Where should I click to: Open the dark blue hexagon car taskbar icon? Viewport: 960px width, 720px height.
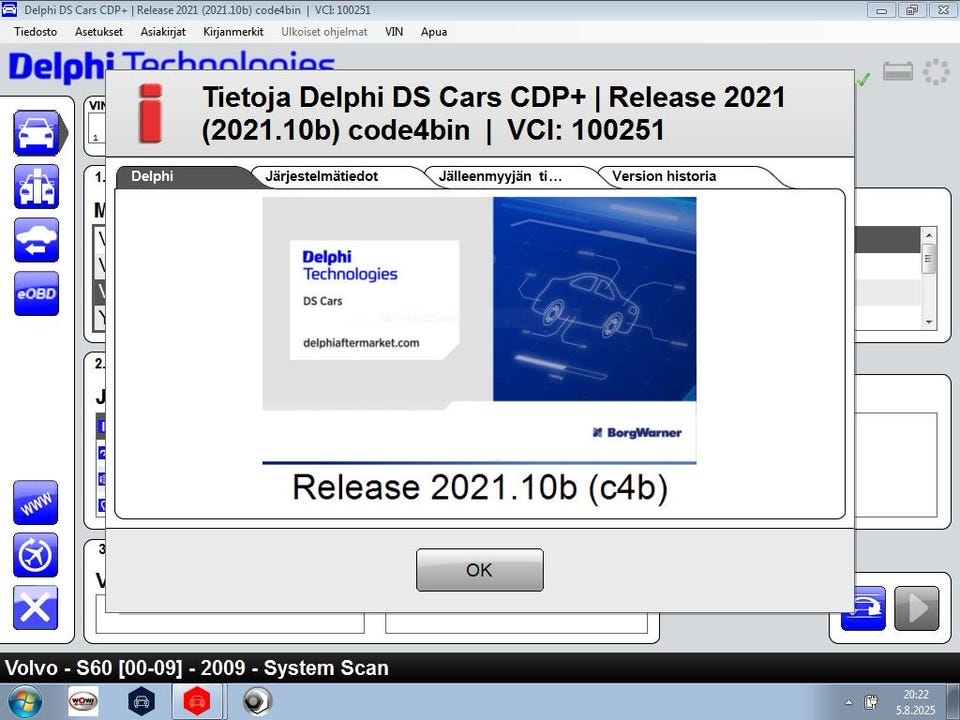tap(141, 702)
